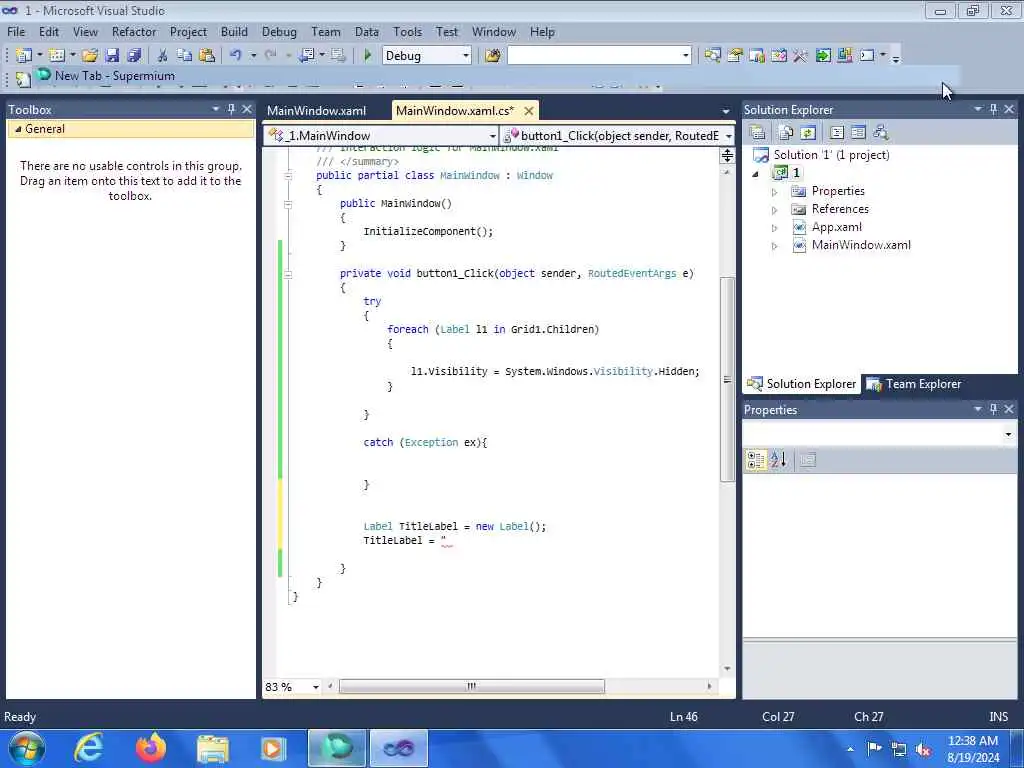This screenshot has width=1024, height=768.
Task: Toggle auto-hide pin on Solution Explorer panel
Action: [x=993, y=109]
